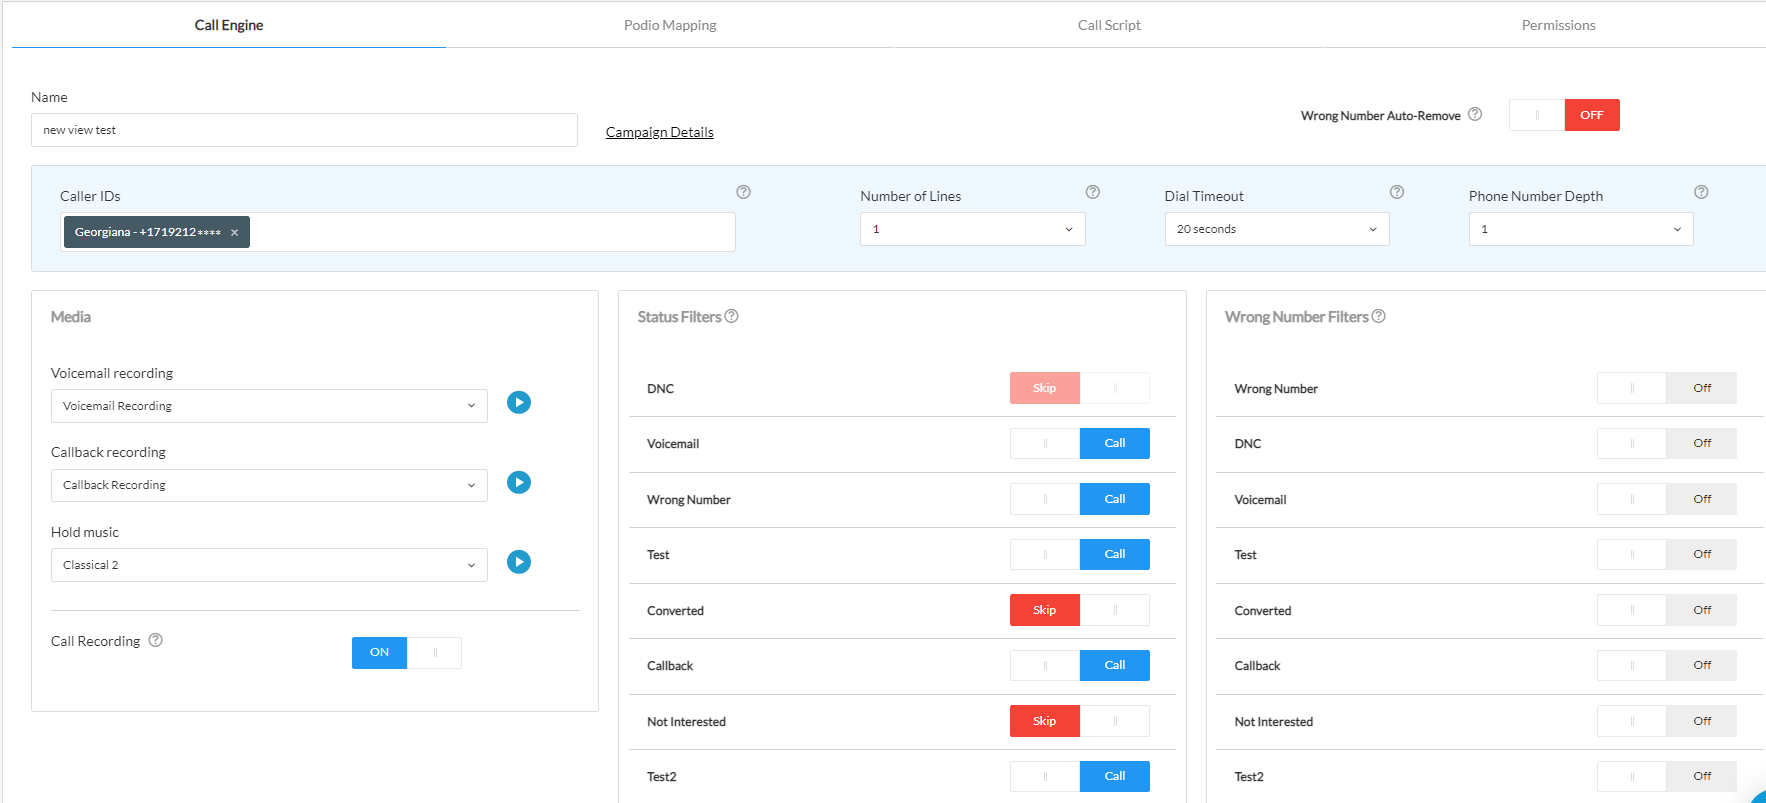Toggle Wrong Number Auto-Remove switch
This screenshot has width=1766, height=803.
[1564, 115]
